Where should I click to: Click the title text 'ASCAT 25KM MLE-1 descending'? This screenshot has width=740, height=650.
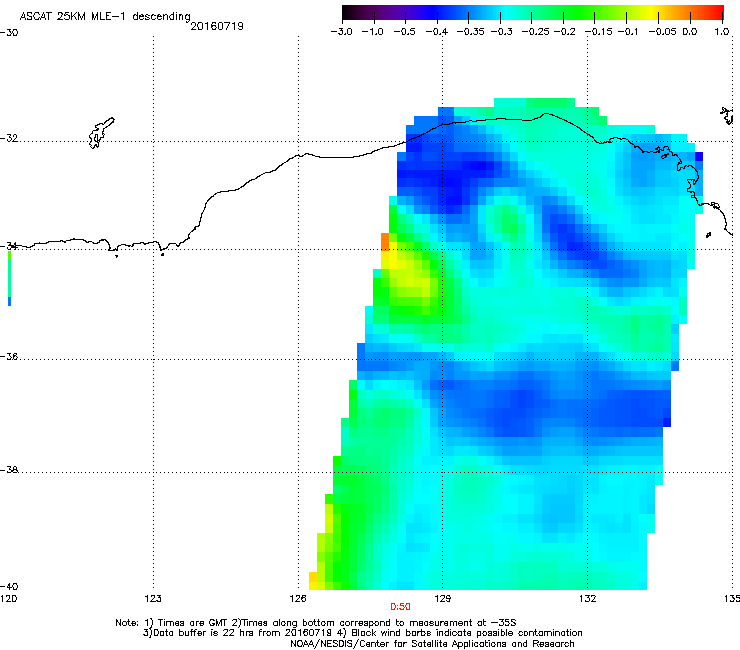click(x=105, y=16)
